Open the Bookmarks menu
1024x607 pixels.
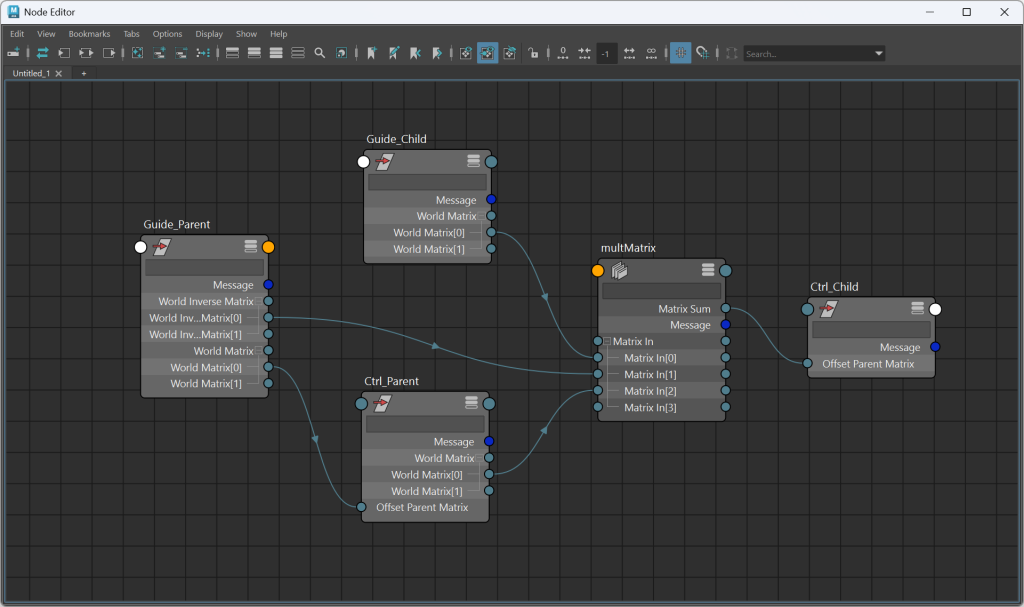(89, 34)
